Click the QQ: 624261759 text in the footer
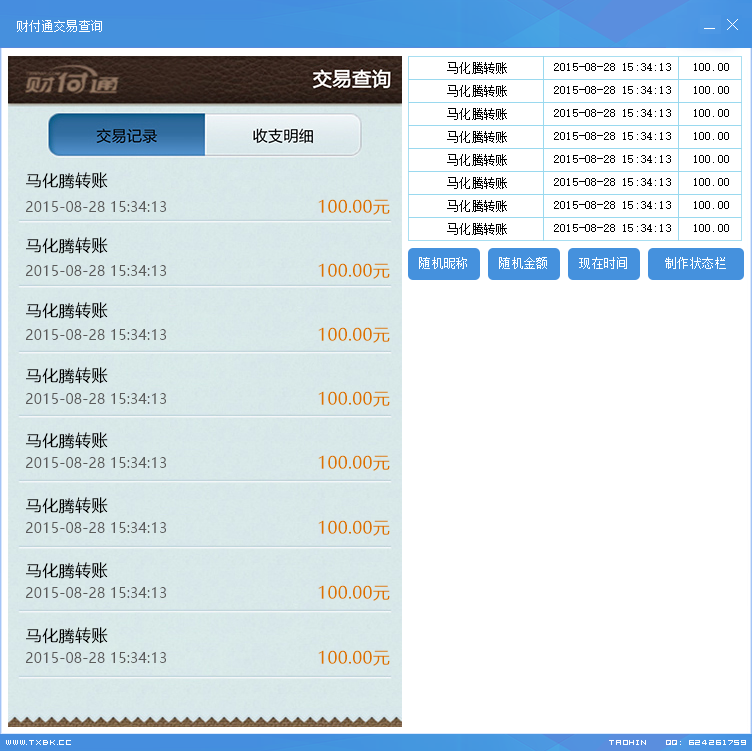The width and height of the screenshot is (752, 751). tap(705, 742)
